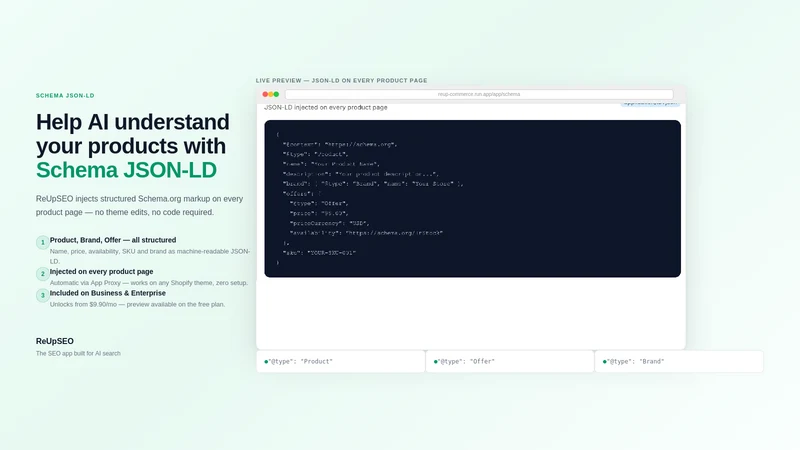Select the "@type": "Brand" chip
The height and width of the screenshot is (450, 800).
[679, 361]
